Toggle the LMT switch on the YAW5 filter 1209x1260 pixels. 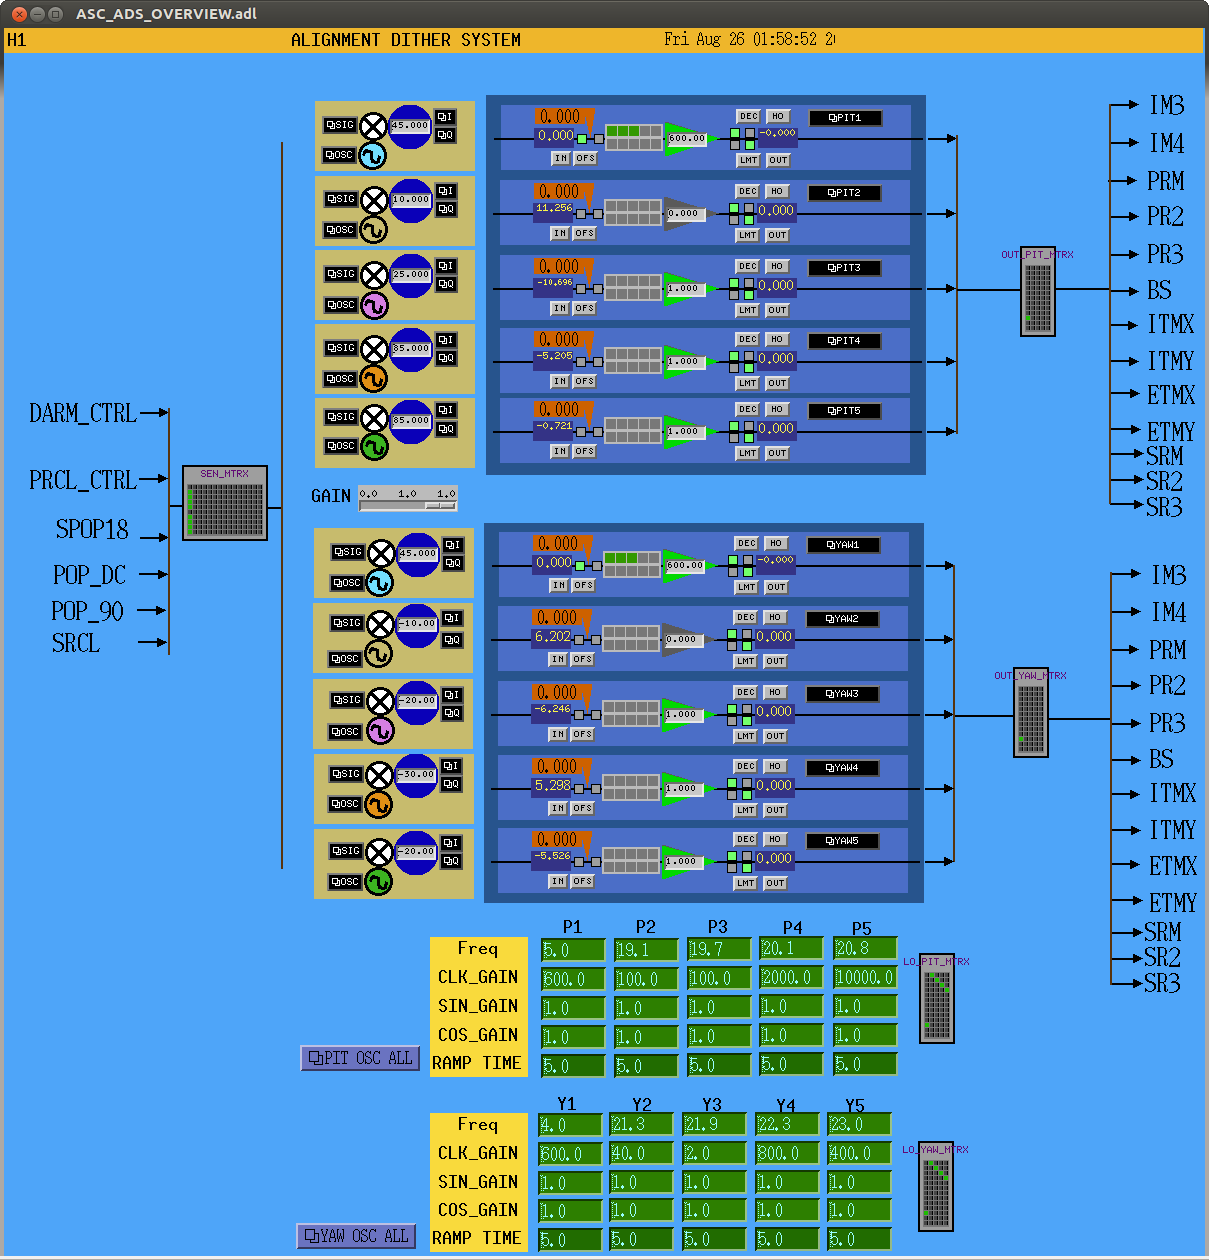[745, 883]
